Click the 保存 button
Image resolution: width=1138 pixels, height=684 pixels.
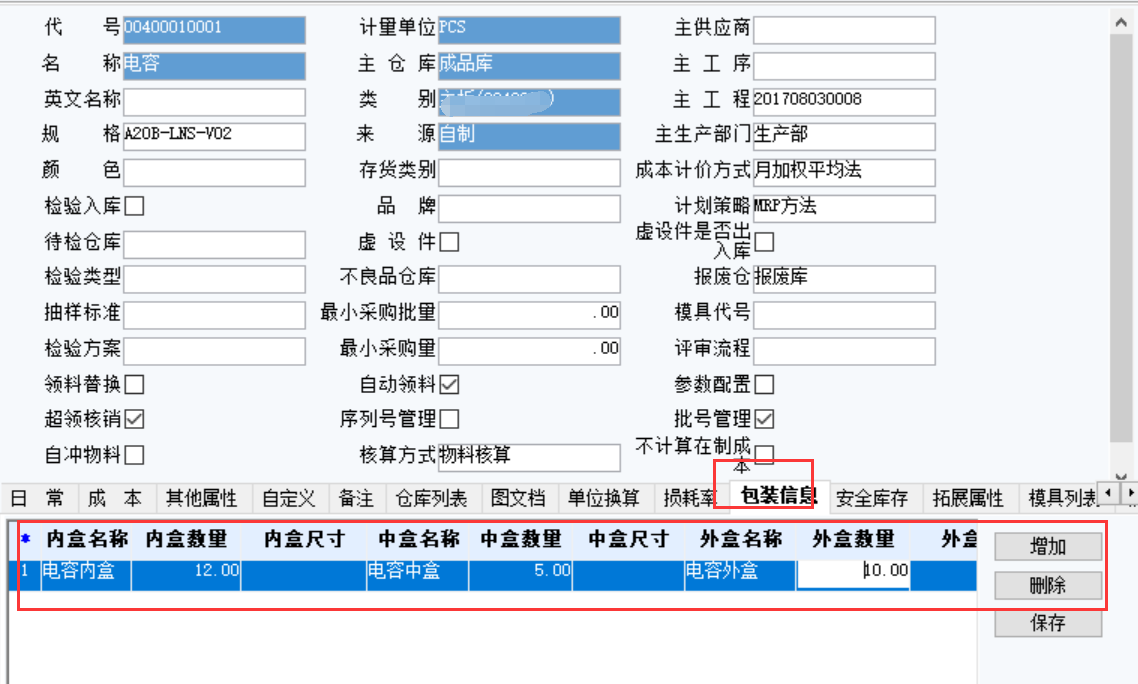tap(1047, 623)
